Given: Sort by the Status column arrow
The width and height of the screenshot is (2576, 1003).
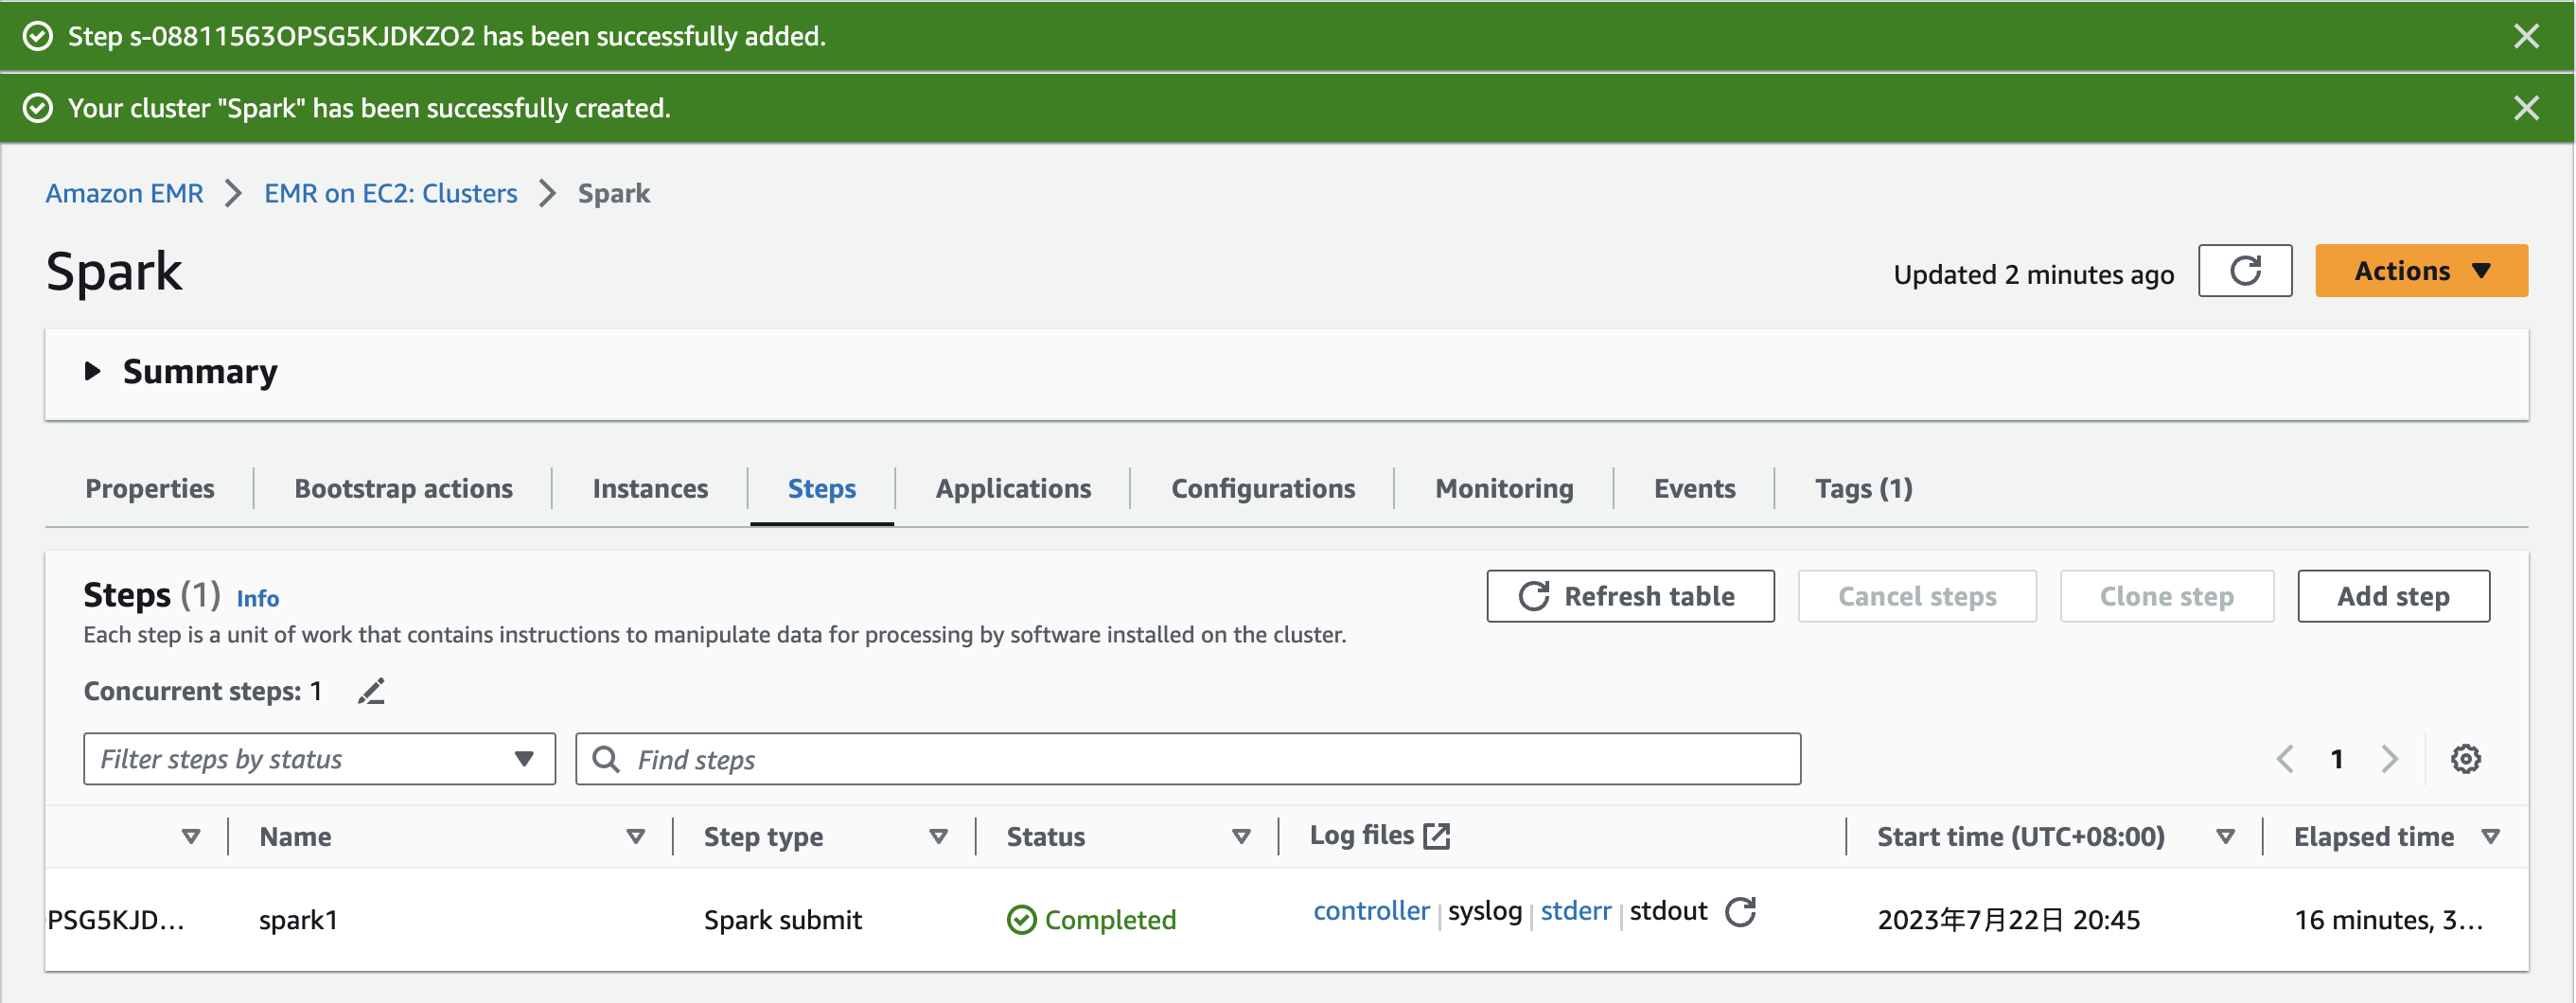Looking at the screenshot, I should coord(1241,836).
